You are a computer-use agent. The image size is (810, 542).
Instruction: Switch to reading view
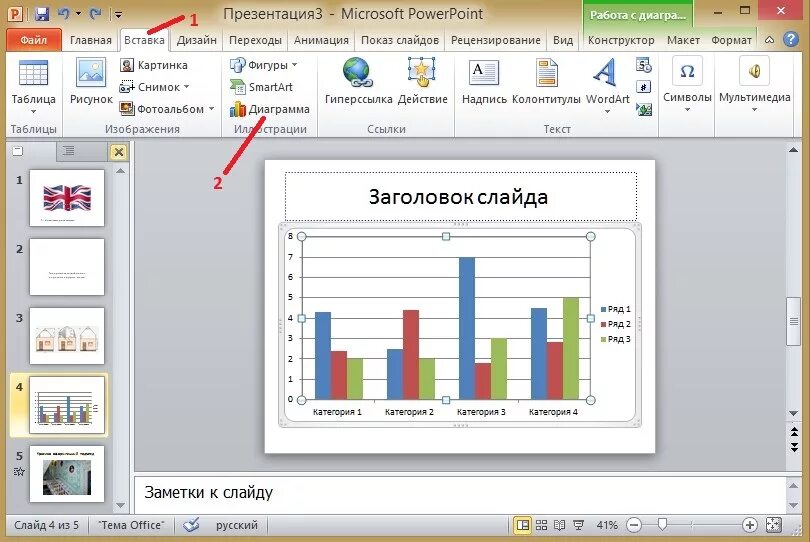(x=559, y=525)
